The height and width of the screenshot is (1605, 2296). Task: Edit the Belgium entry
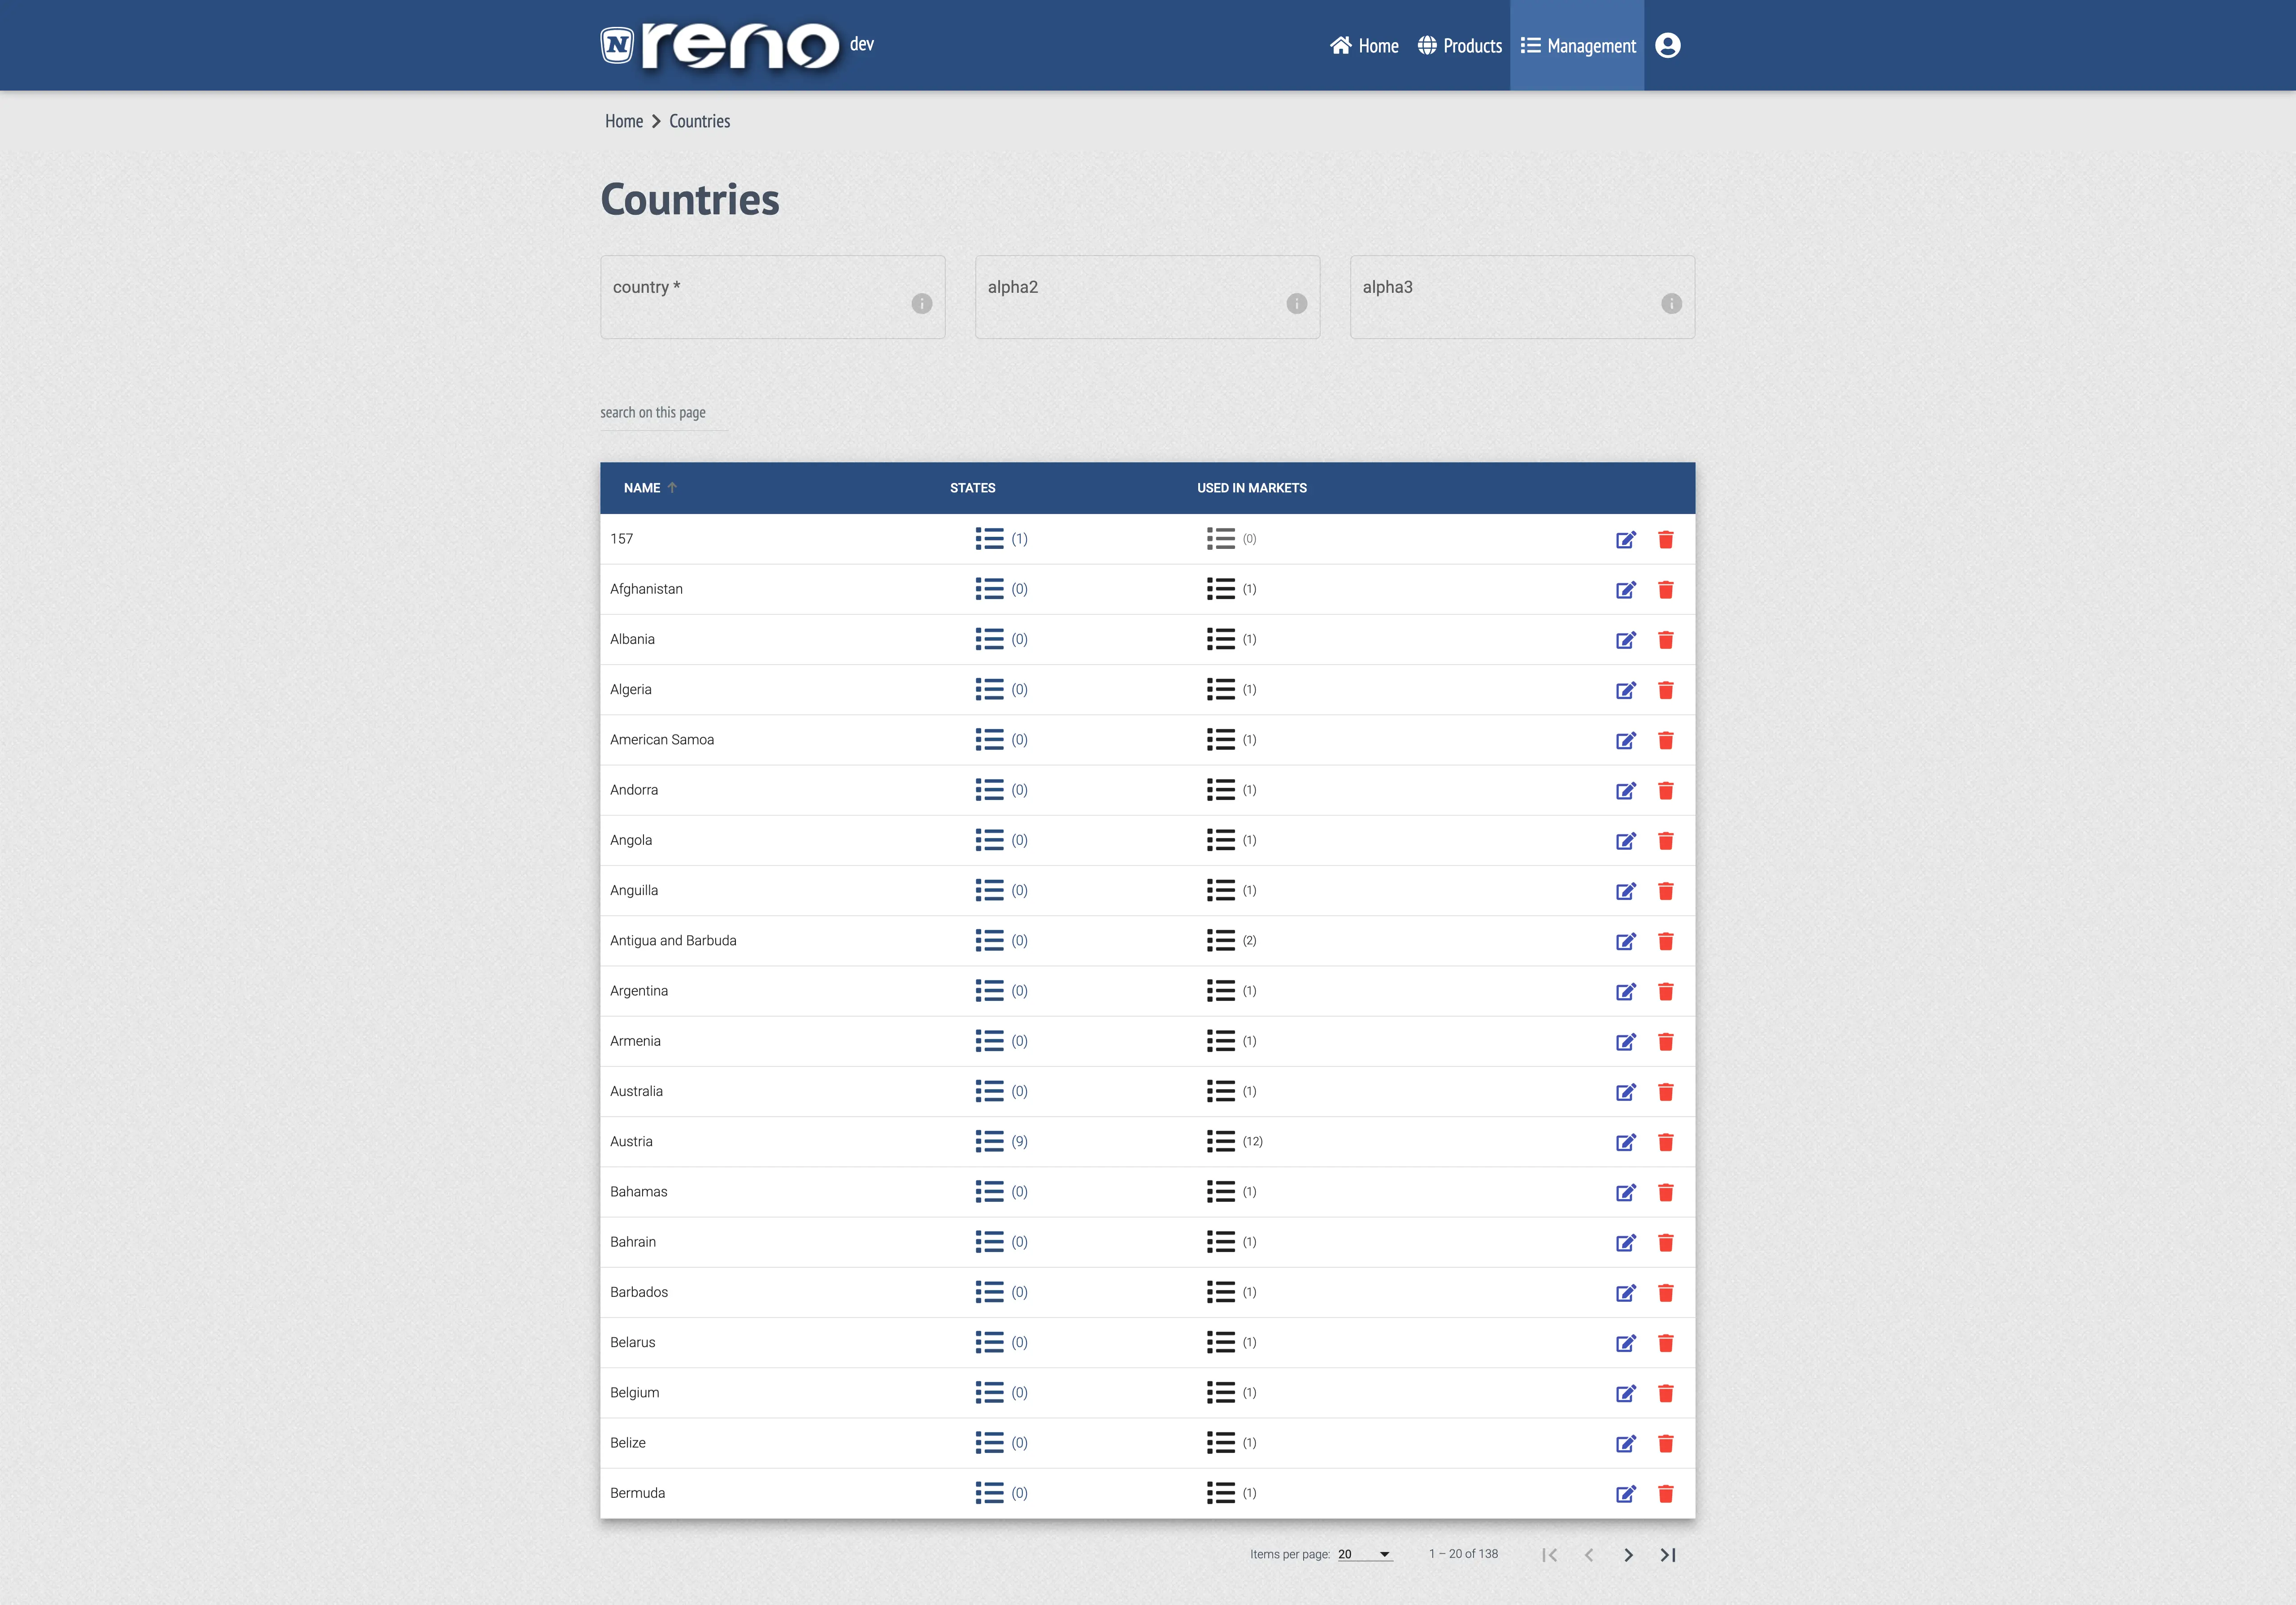[x=1625, y=1393]
